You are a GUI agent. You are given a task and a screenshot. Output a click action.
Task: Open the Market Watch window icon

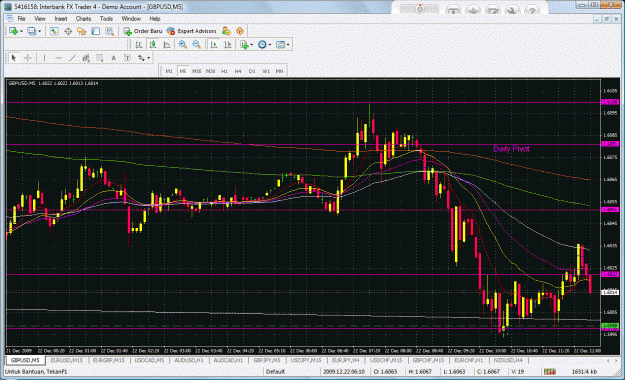coord(54,31)
